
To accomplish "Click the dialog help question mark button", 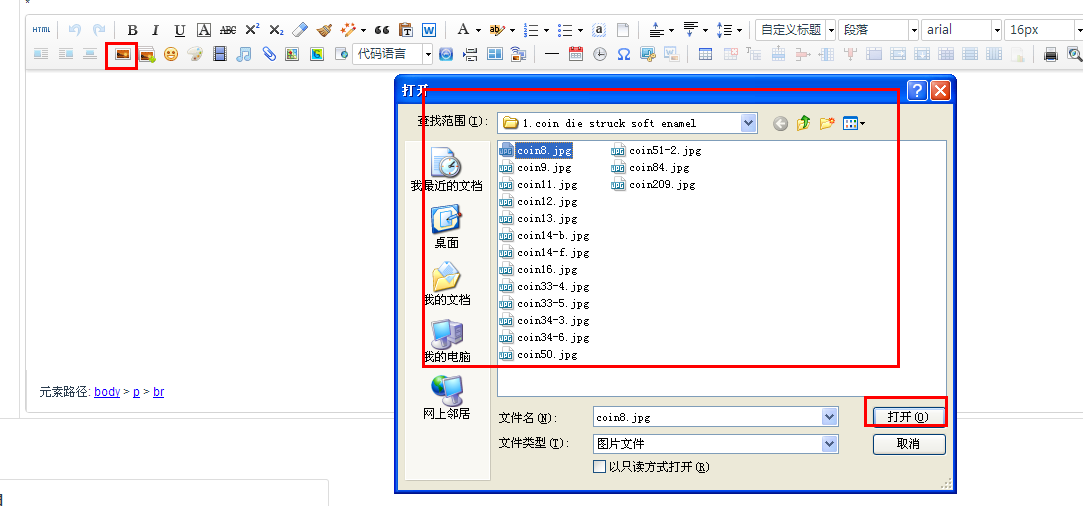I will [x=917, y=90].
